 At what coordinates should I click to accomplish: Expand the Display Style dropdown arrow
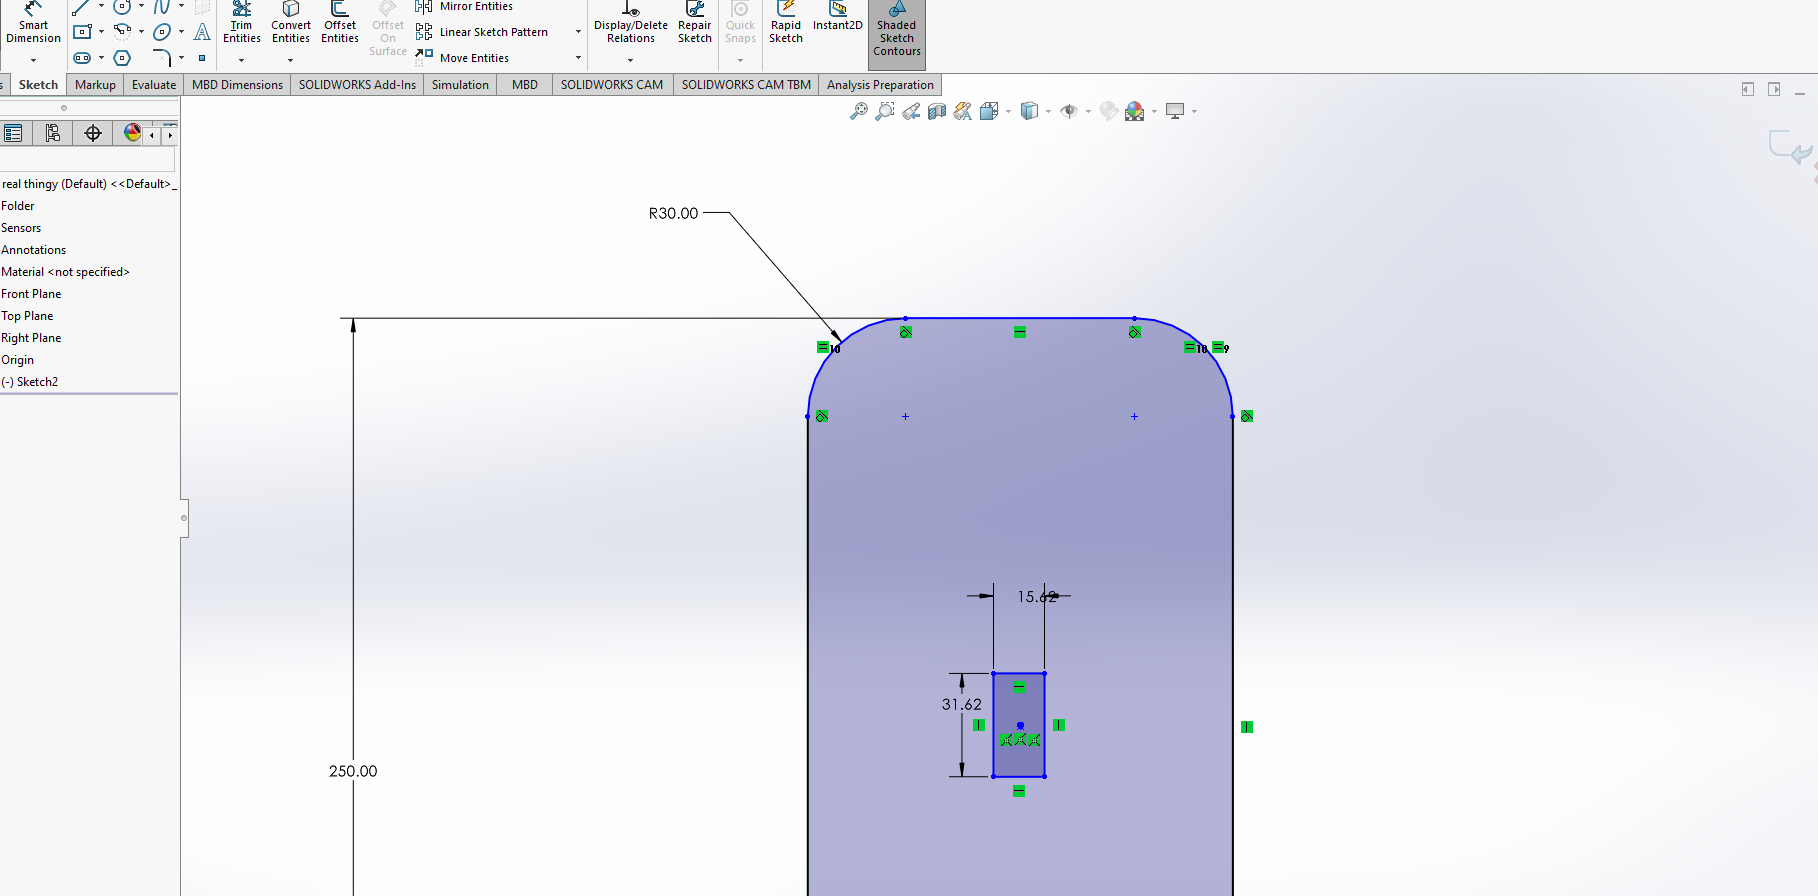pos(1048,112)
